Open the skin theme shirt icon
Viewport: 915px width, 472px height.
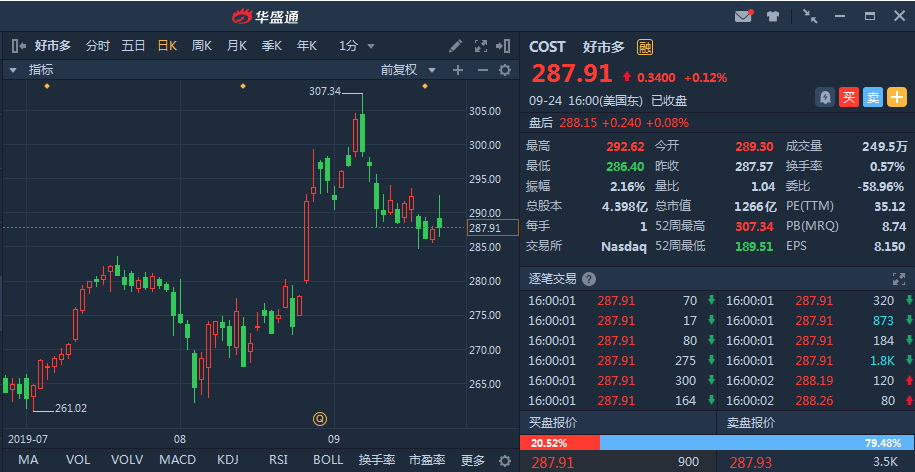773,16
